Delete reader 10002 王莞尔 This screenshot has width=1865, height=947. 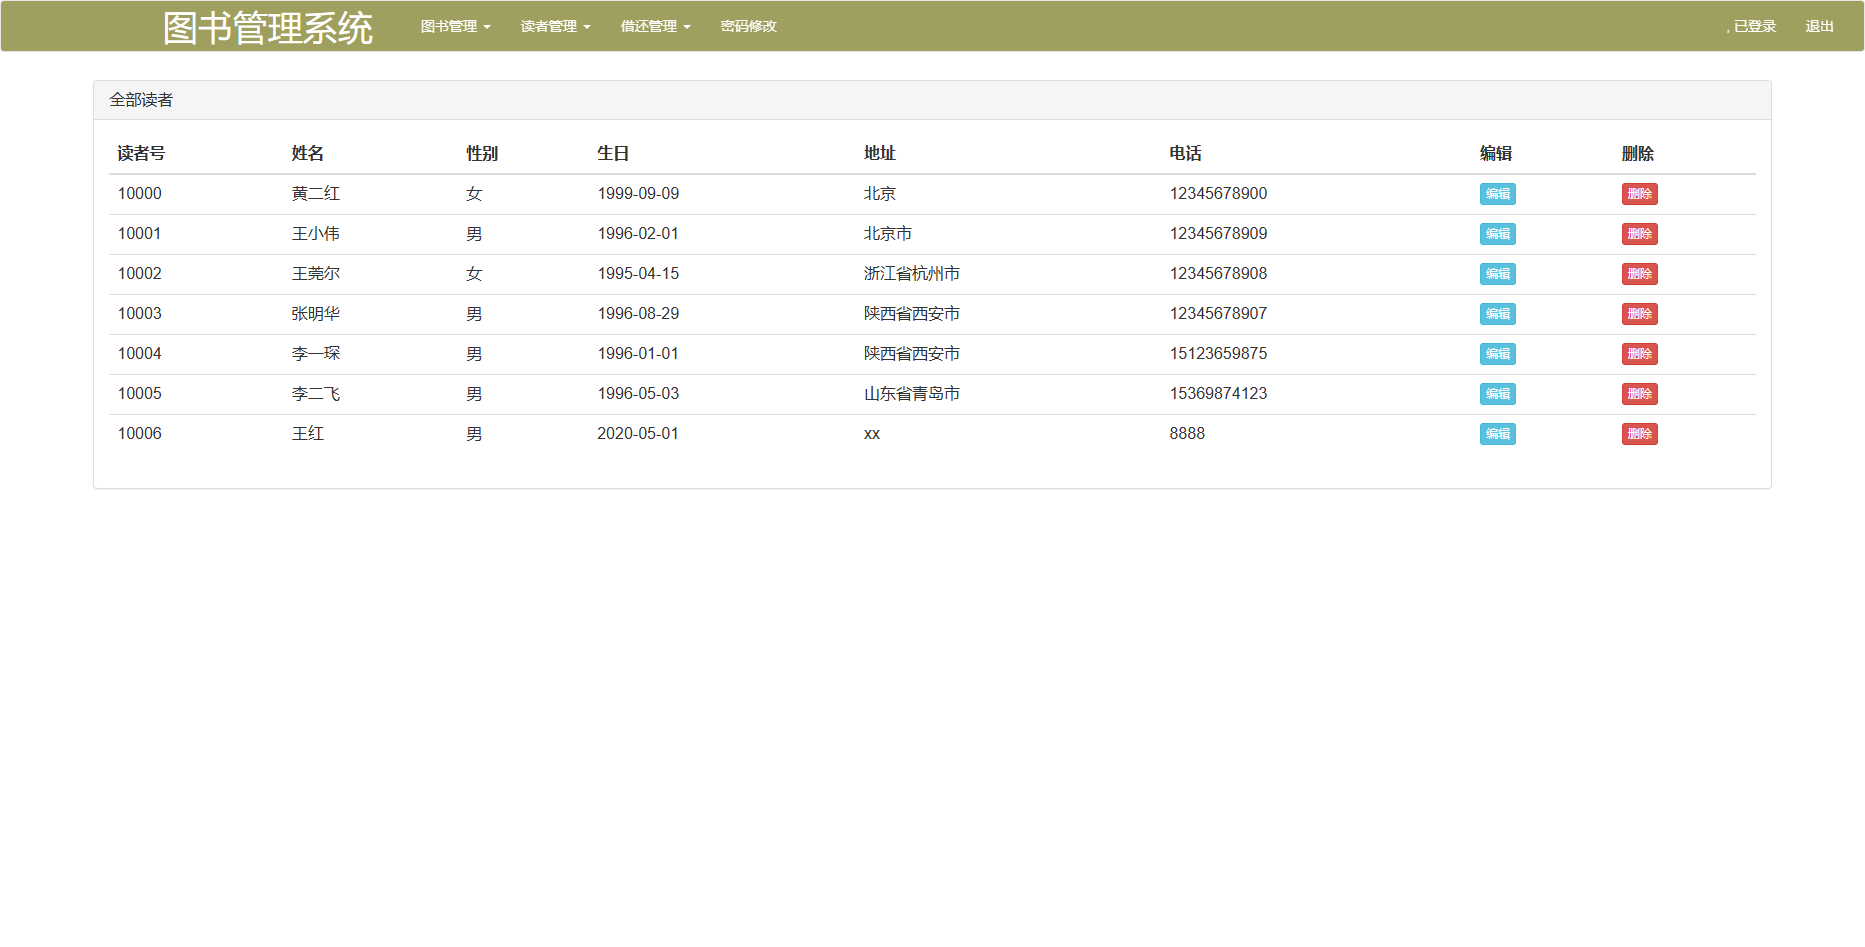1639,274
